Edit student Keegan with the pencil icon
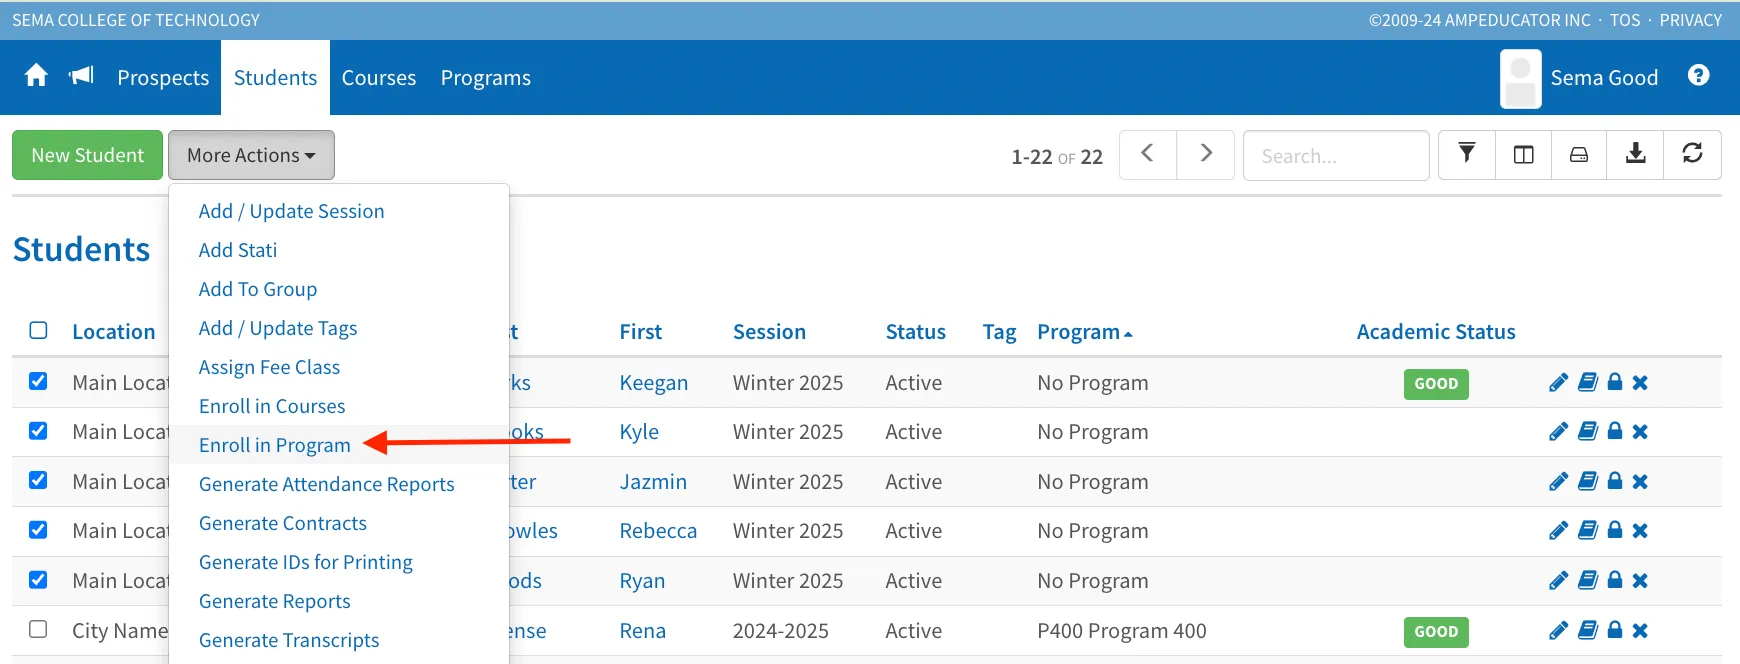Screen dimensions: 1740x664 point(1558,383)
